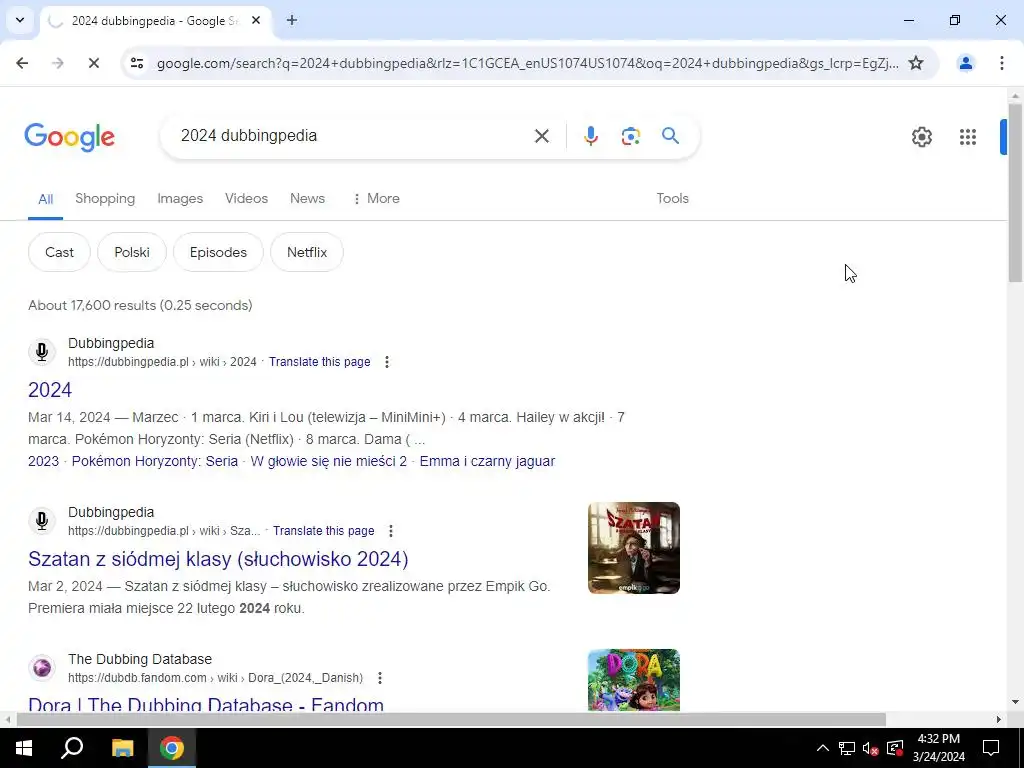This screenshot has width=1024, height=768.
Task: Click the horizontal scrollbar thumb
Action: [451, 720]
